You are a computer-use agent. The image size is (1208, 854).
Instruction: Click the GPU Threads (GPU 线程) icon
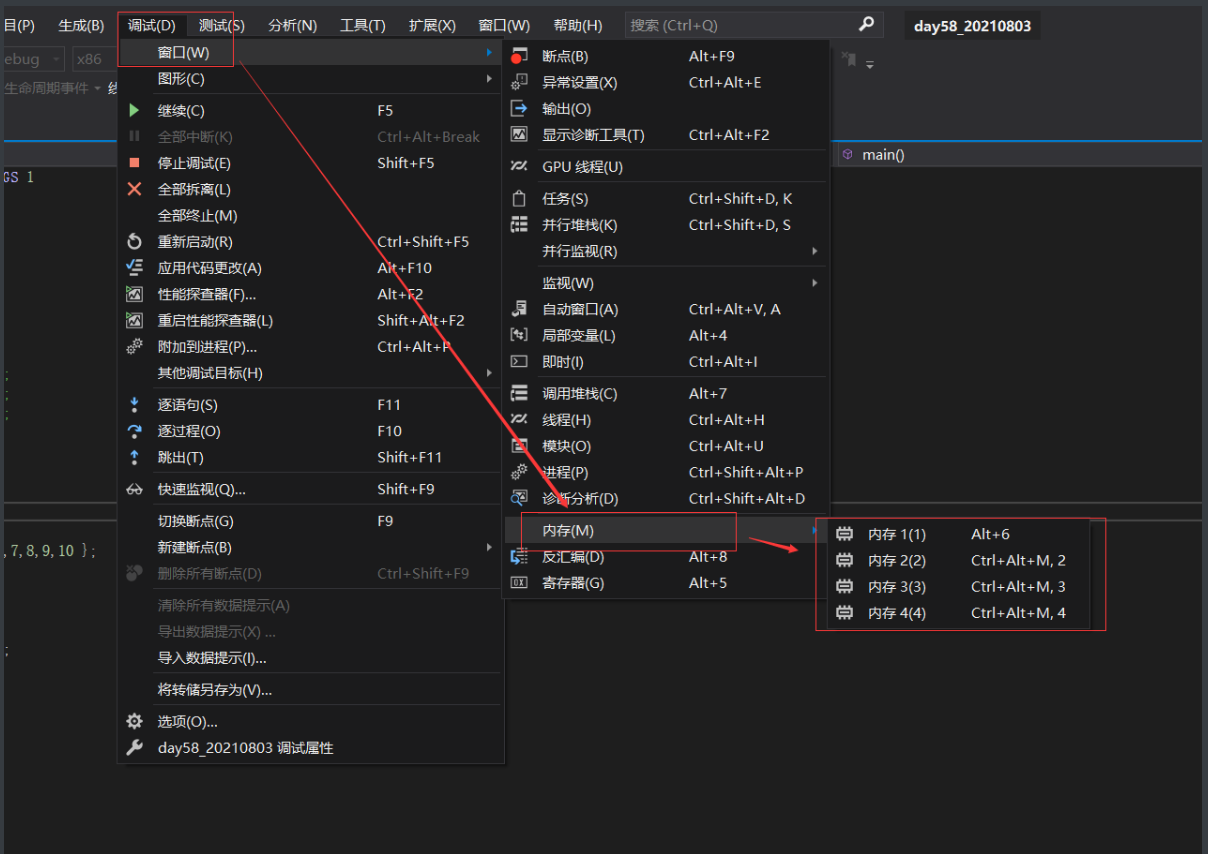tap(519, 166)
